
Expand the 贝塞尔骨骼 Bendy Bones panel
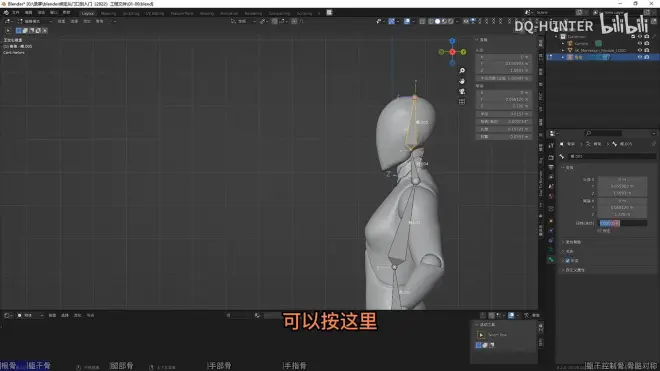coord(564,242)
